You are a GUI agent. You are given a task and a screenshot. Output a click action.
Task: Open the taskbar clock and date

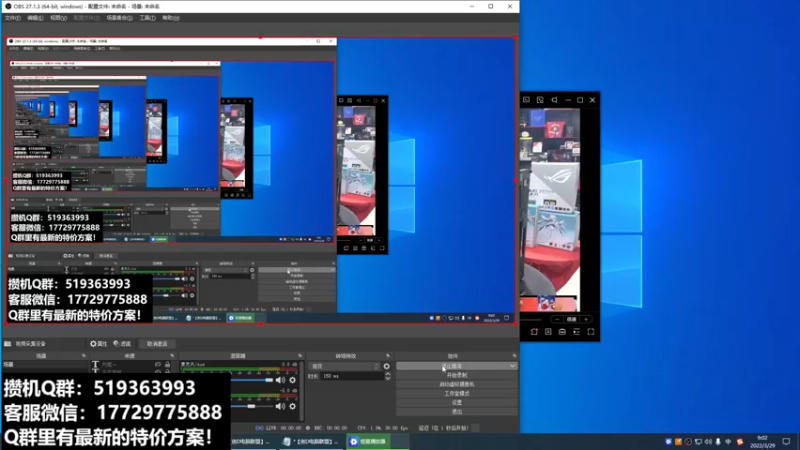[762, 442]
